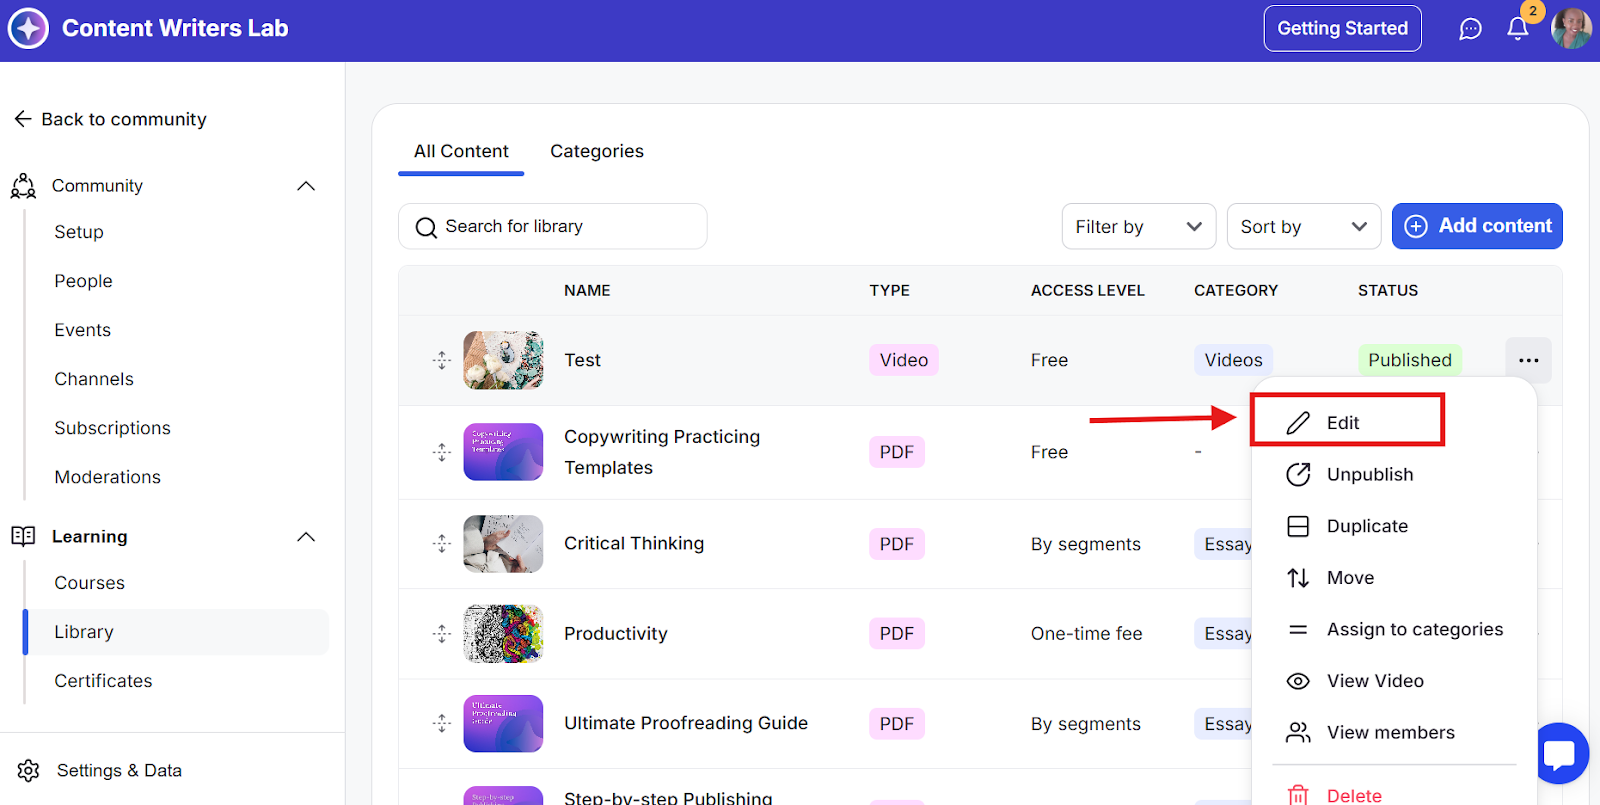This screenshot has height=805, width=1600.
Task: Click the Delete trash icon
Action: pos(1298,795)
